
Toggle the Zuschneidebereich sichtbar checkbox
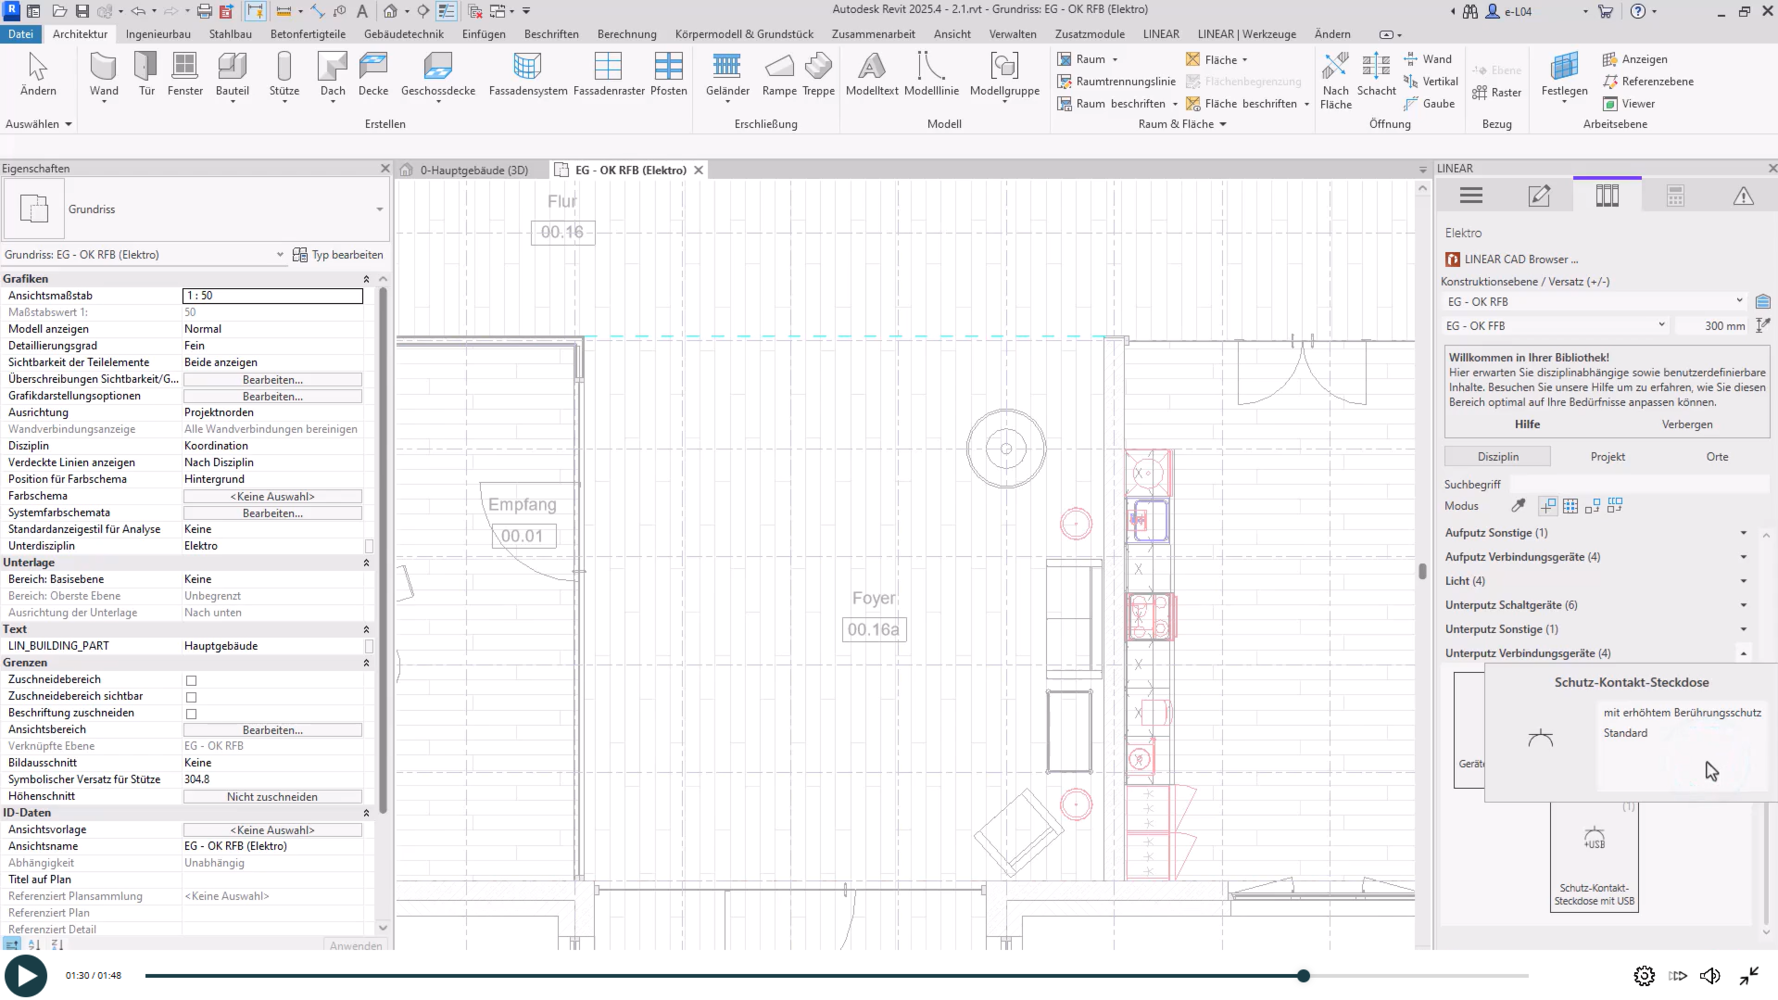click(x=191, y=697)
